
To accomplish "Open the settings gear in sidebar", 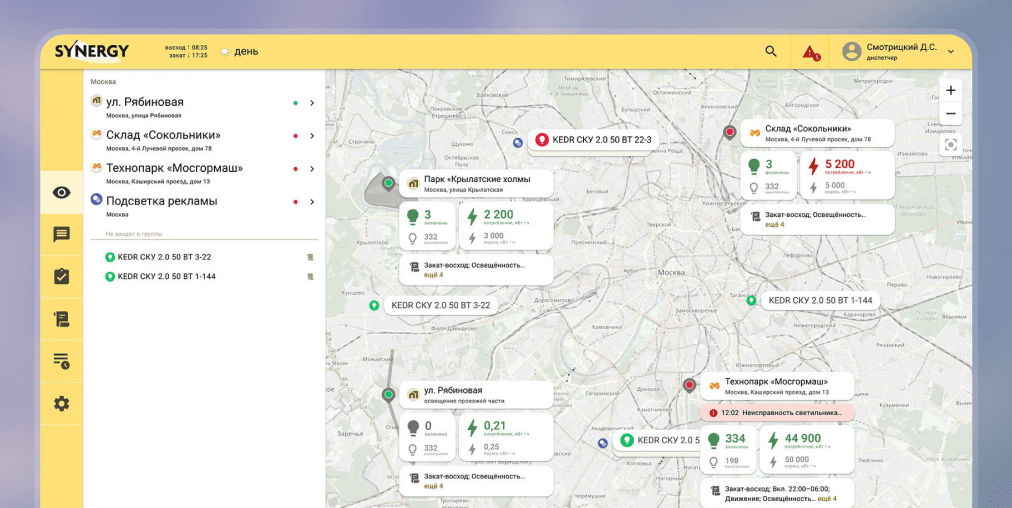I will click(x=61, y=403).
